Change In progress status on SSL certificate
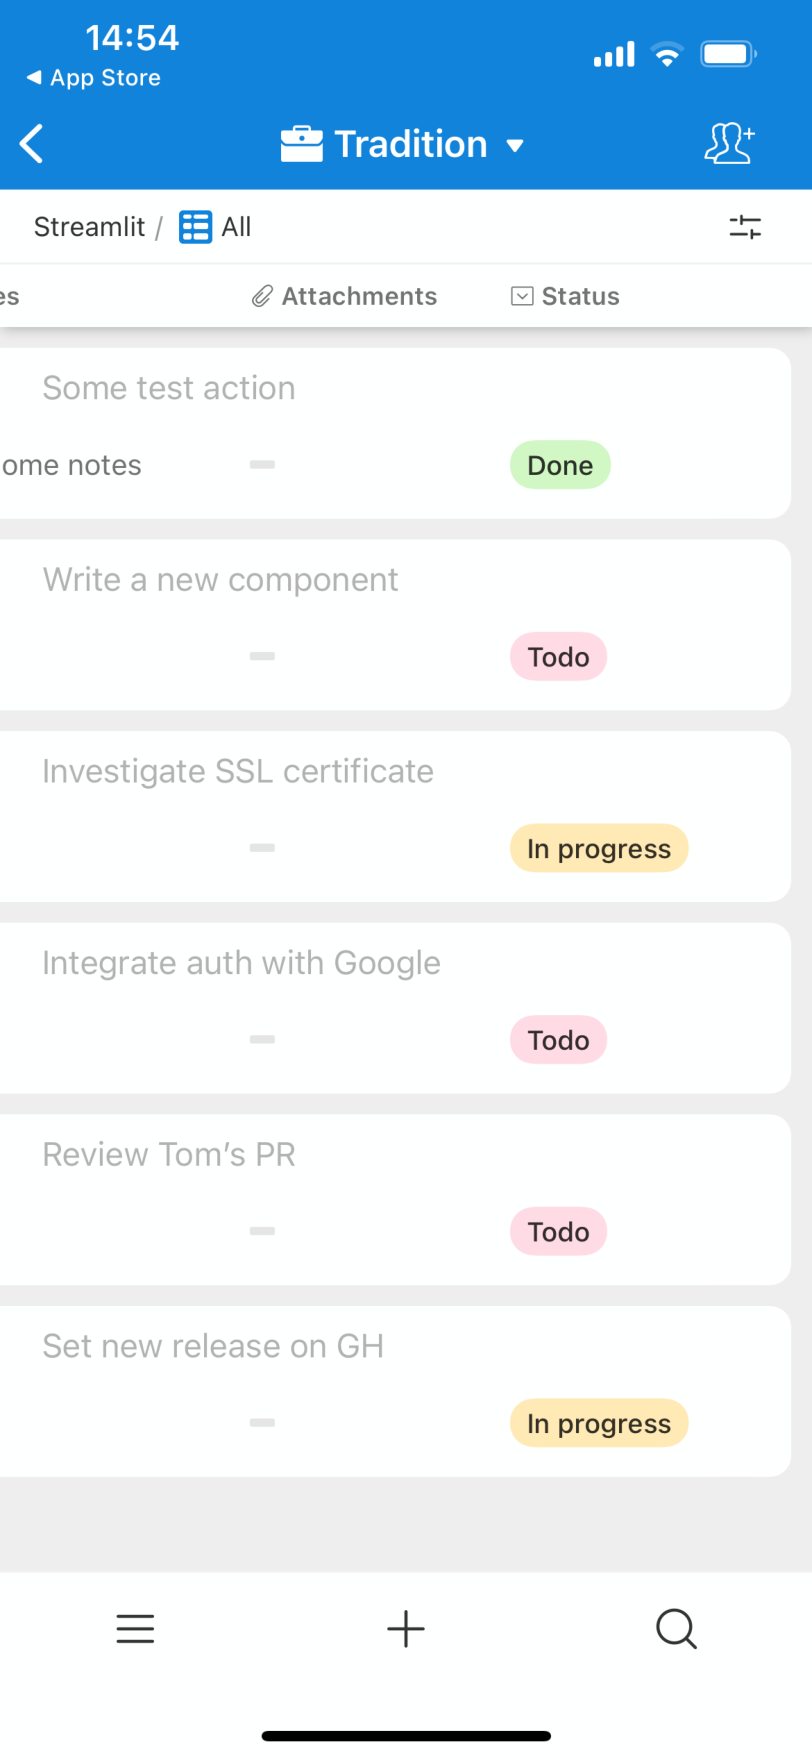Viewport: 812px width, 1758px height. (x=598, y=849)
